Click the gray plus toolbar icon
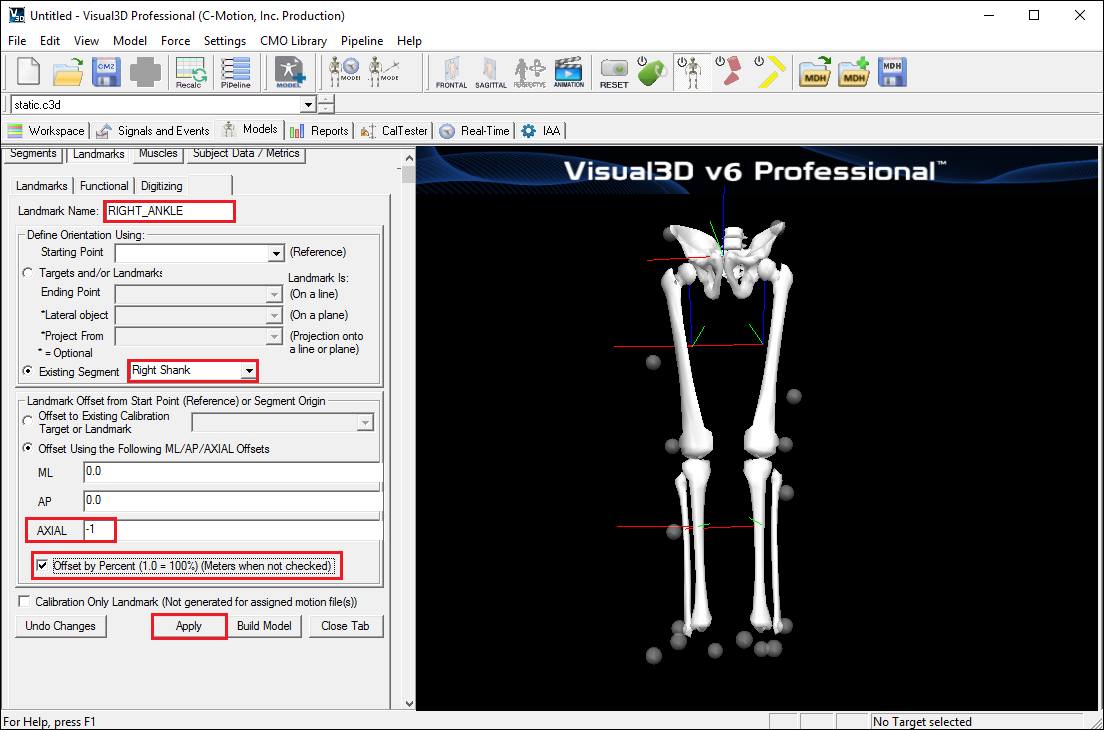The image size is (1104, 730). pyautogui.click(x=145, y=72)
